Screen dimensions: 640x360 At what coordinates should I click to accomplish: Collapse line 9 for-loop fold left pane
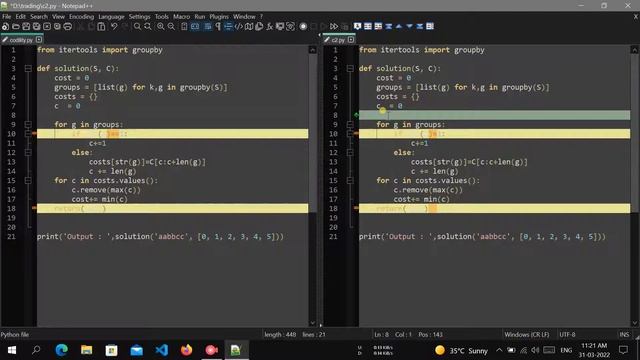coord(28,124)
